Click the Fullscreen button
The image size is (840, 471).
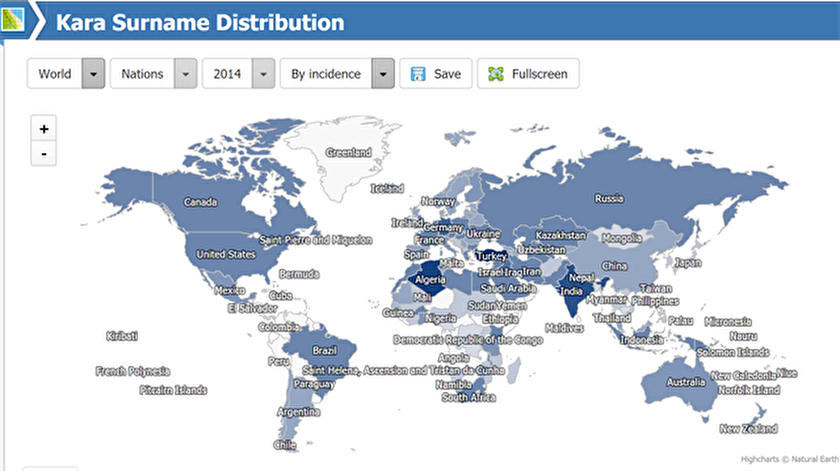tap(528, 73)
